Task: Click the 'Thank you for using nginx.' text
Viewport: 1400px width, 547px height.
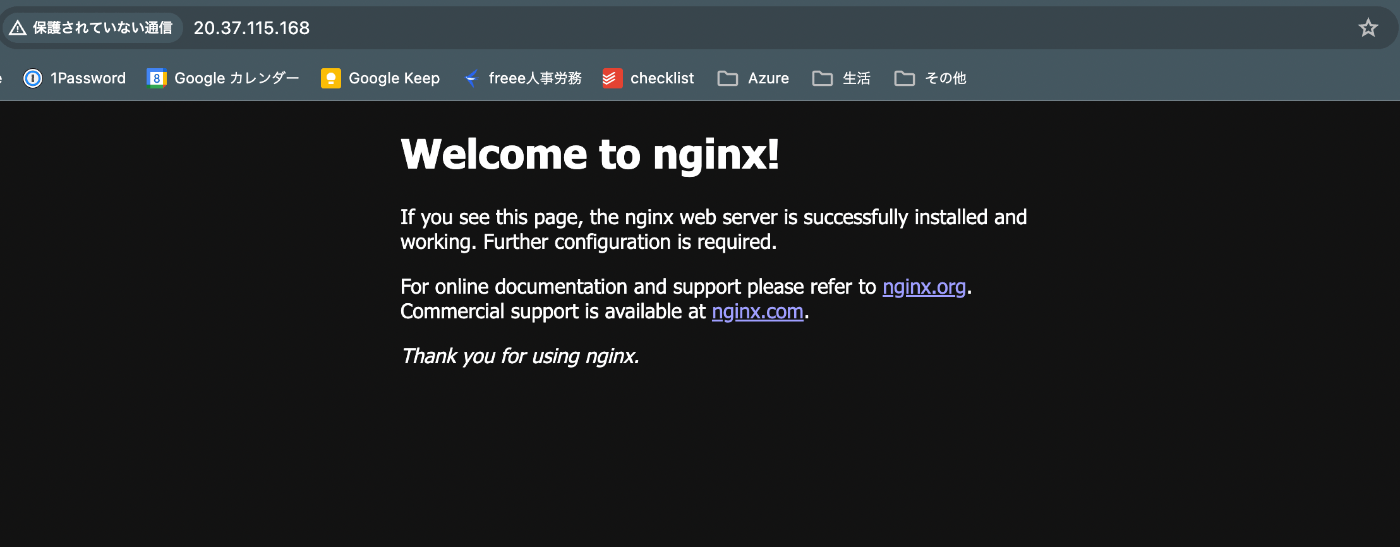Action: click(519, 356)
